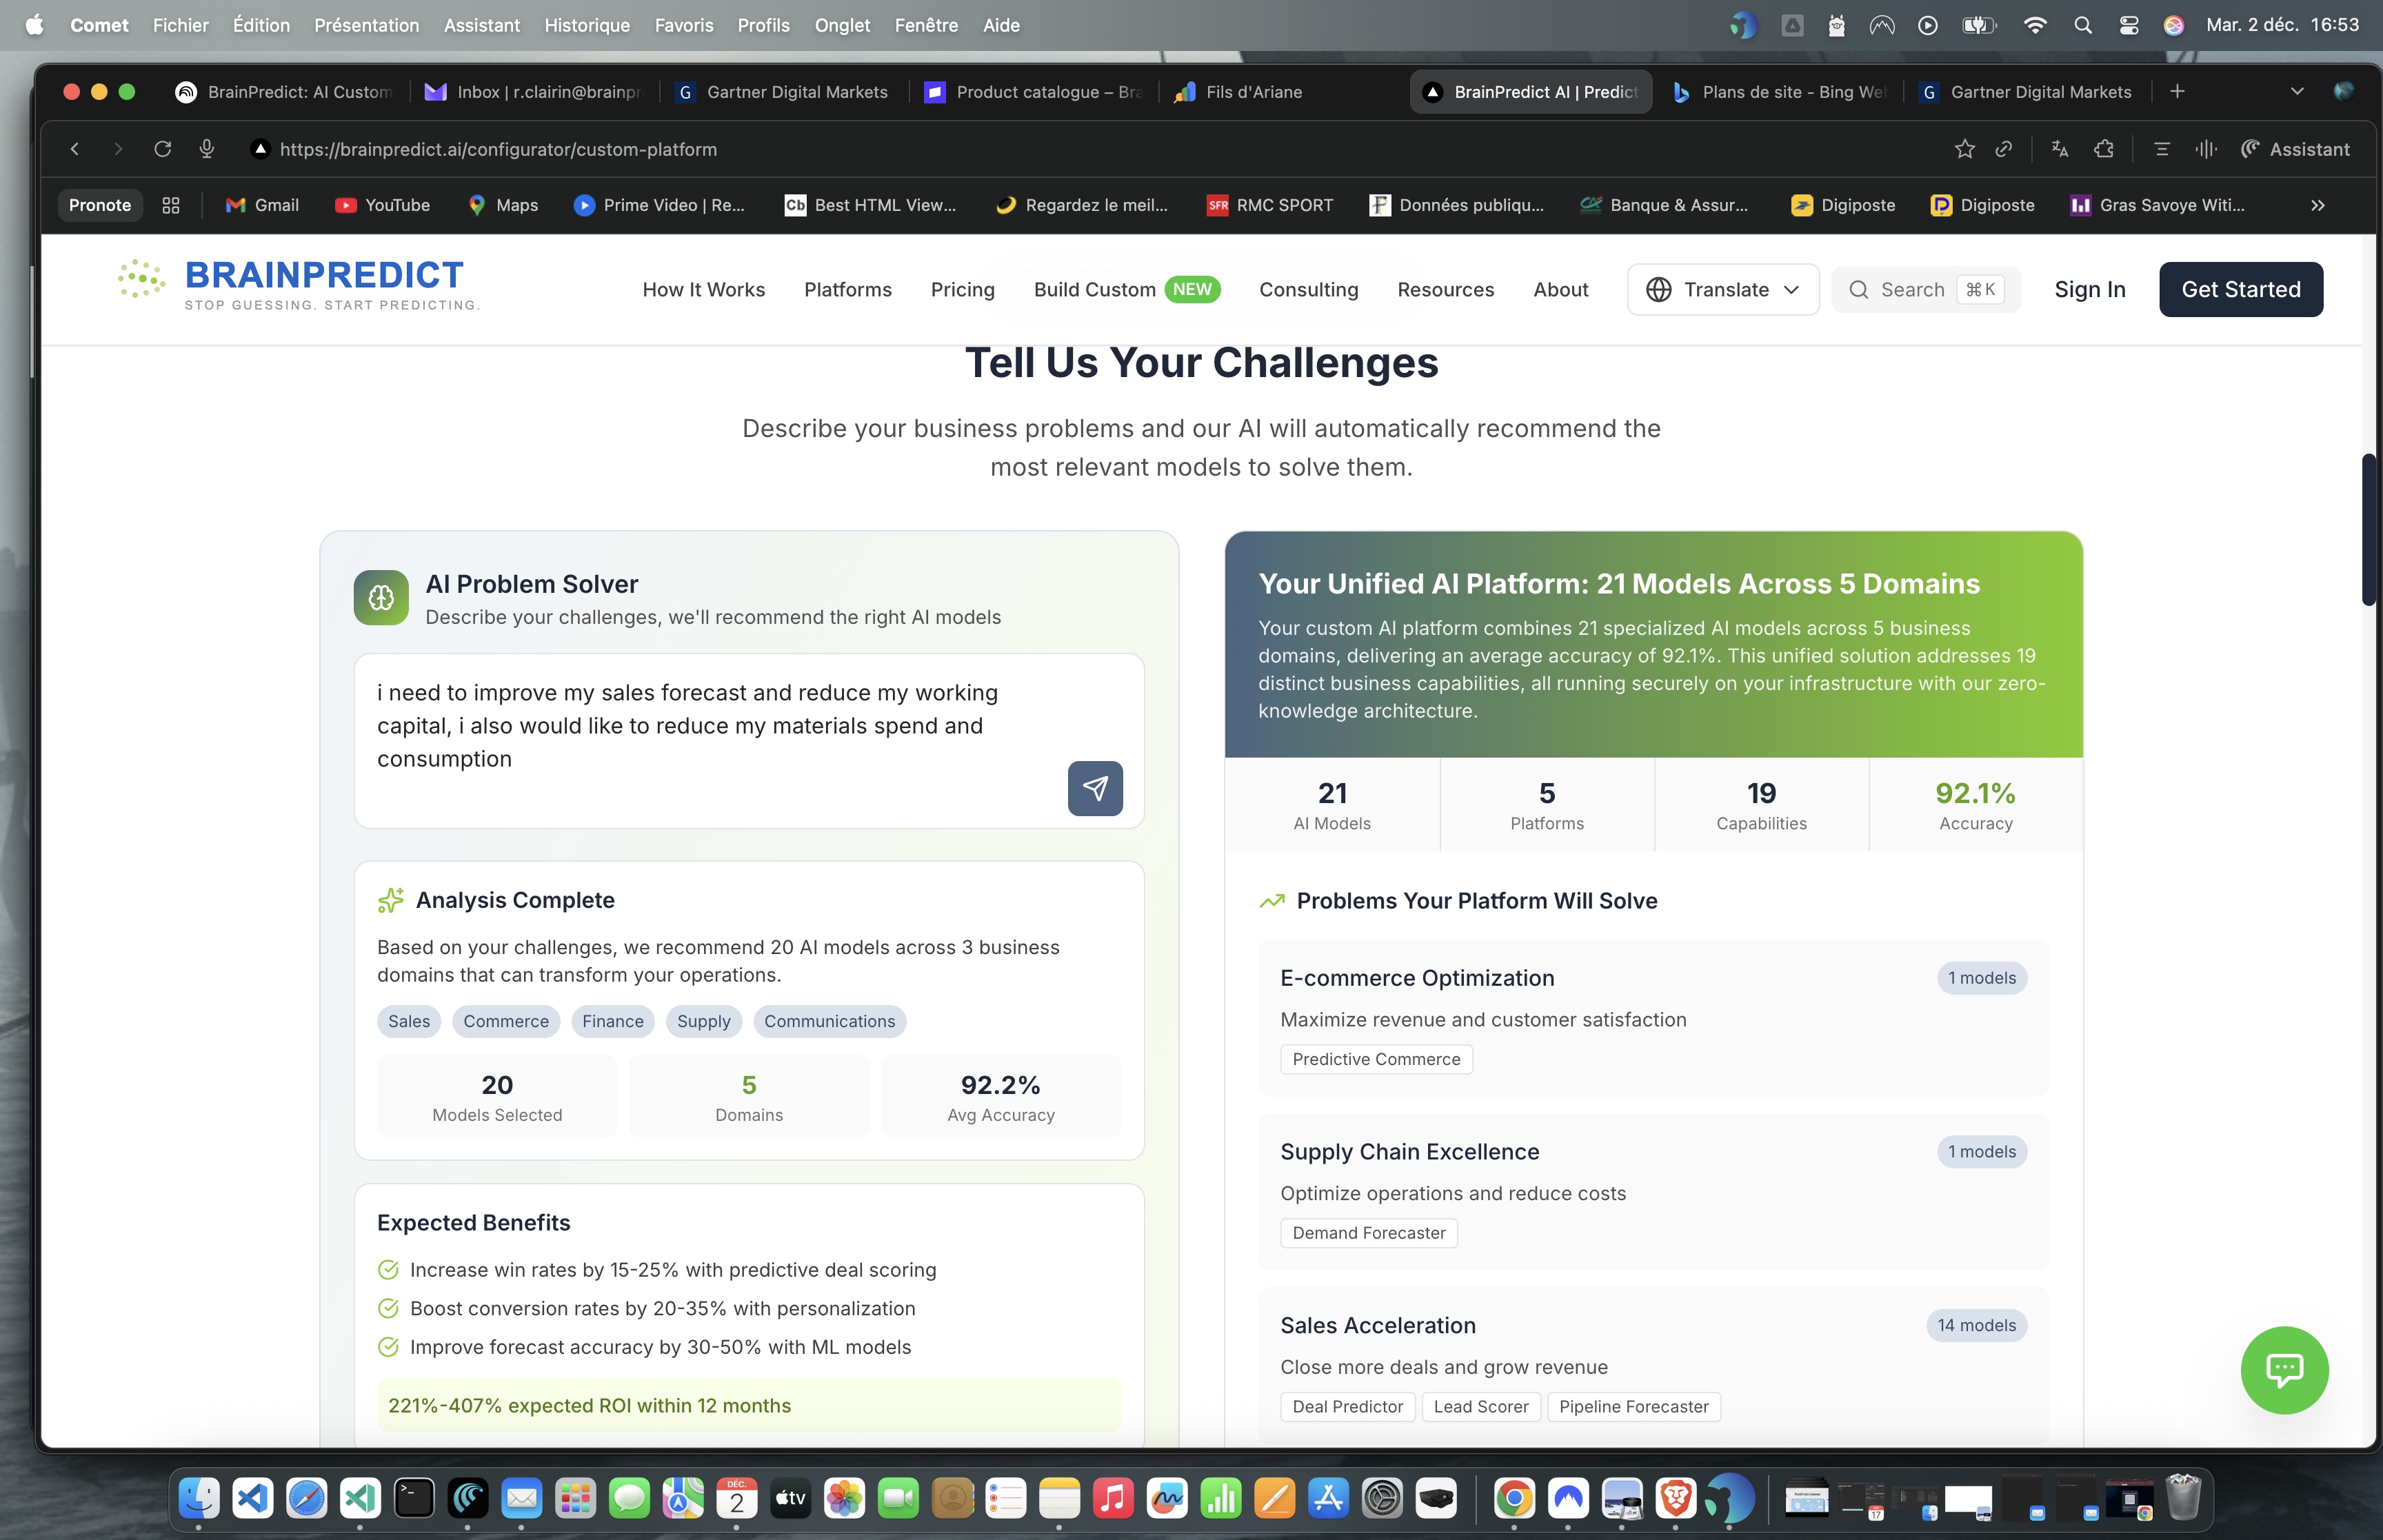Screen dimensions: 2383x1540
Task: Click the send arrow to submit the challenge text
Action: (1096, 789)
